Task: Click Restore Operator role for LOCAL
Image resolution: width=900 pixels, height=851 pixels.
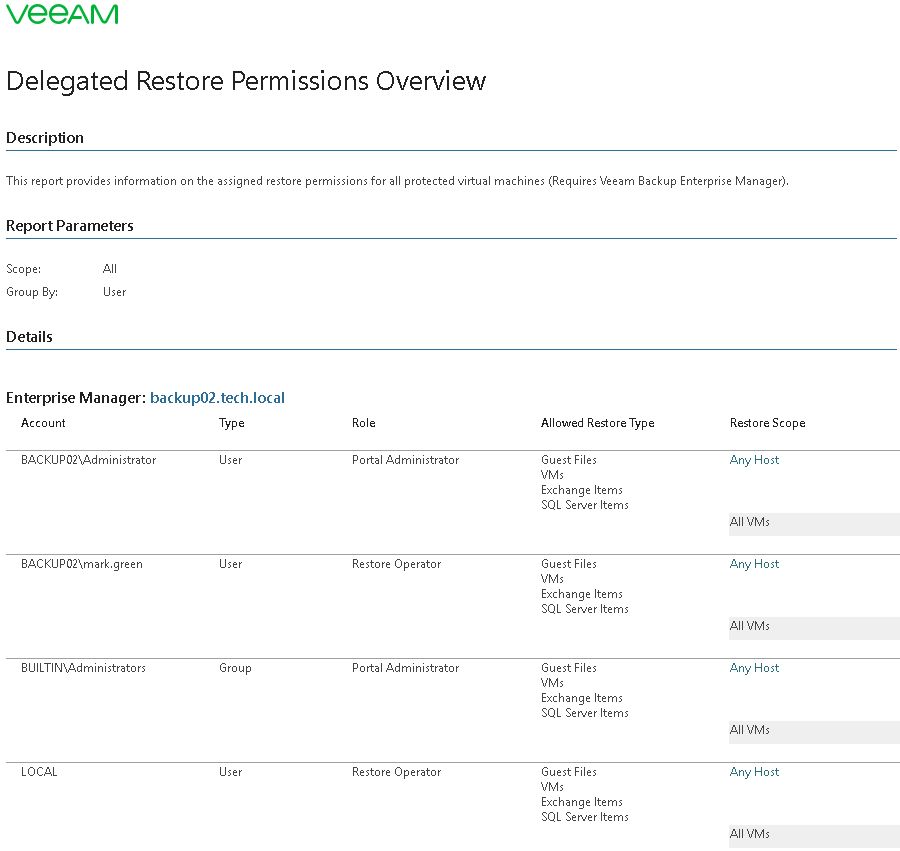Action: [396, 772]
